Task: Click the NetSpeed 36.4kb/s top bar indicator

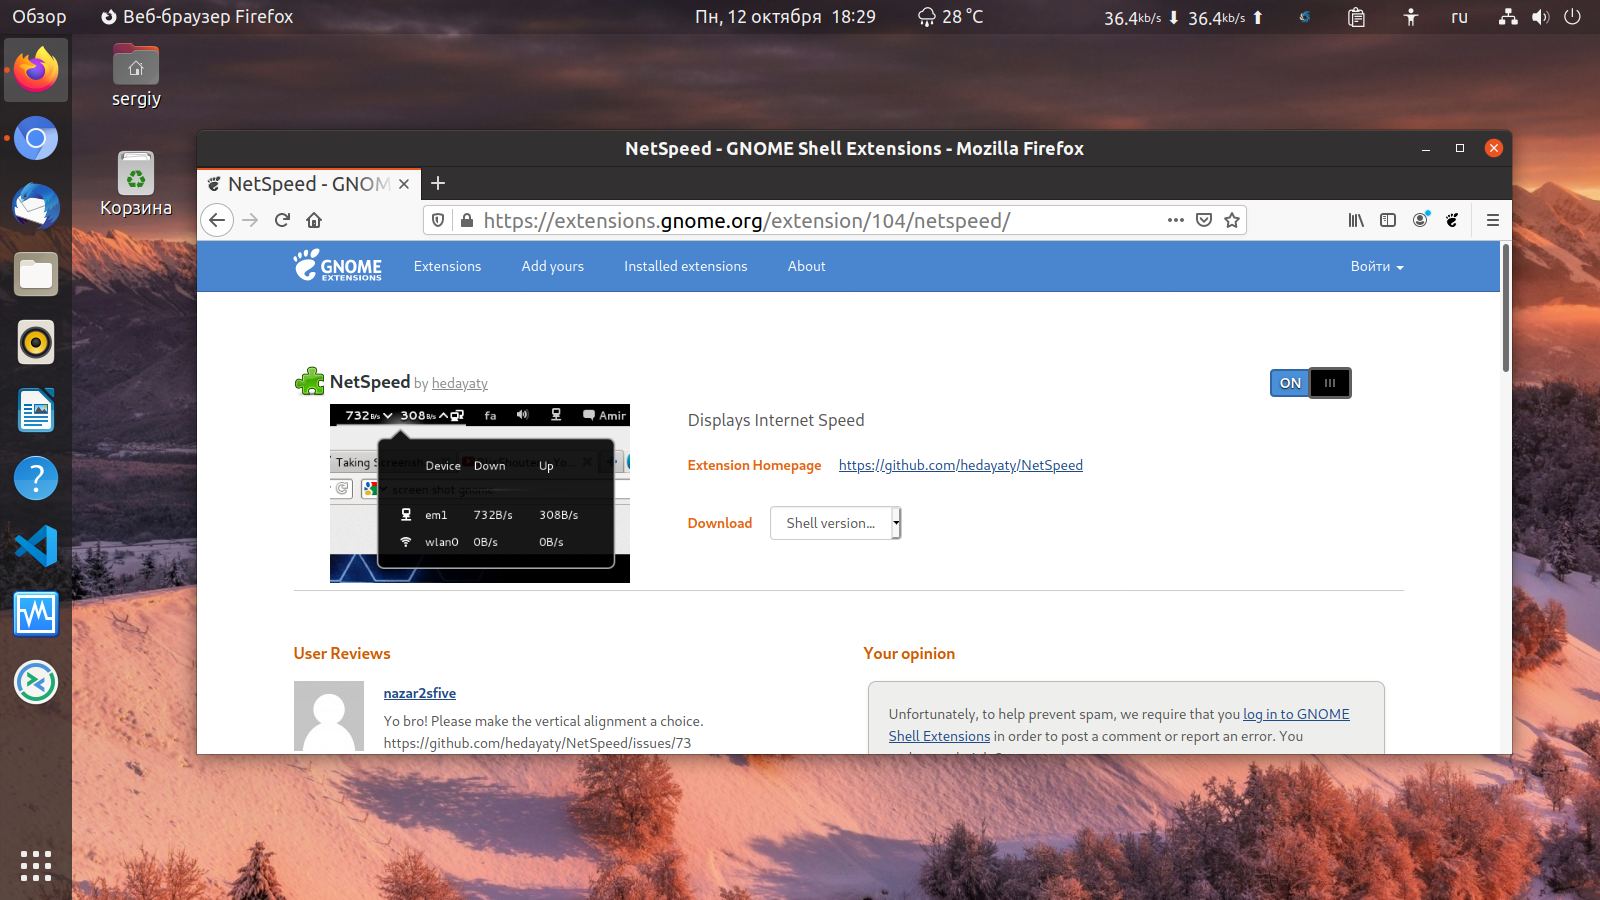Action: pos(1183,17)
